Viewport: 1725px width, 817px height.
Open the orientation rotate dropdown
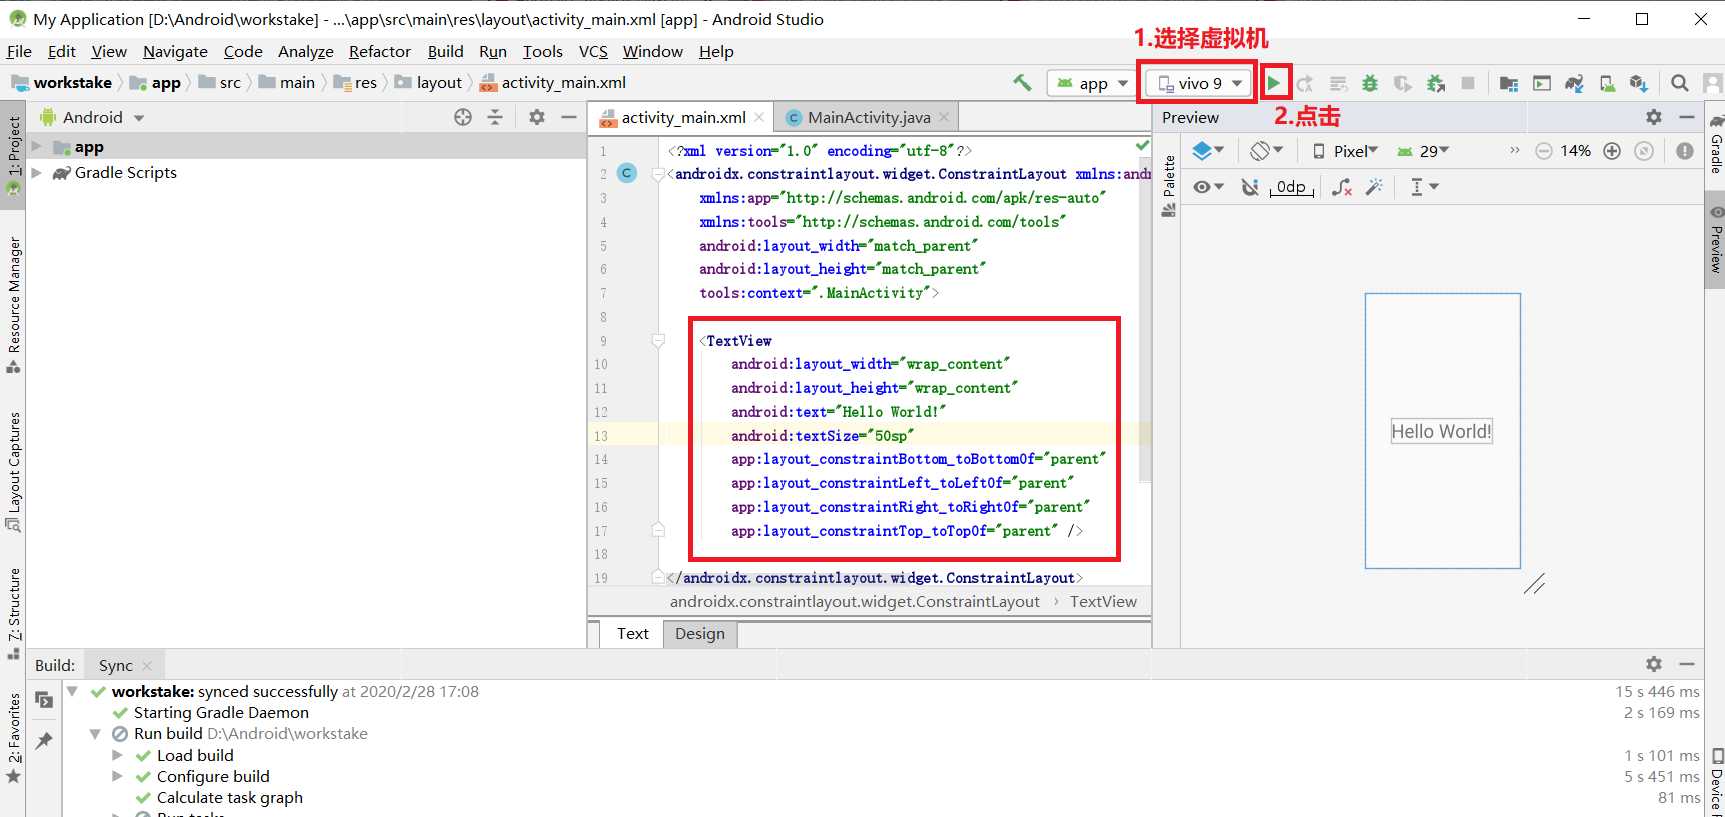(x=1266, y=151)
